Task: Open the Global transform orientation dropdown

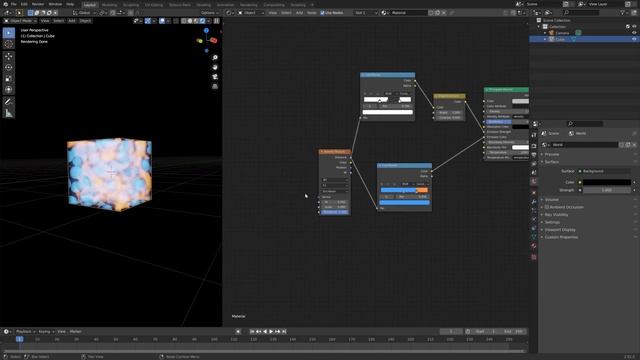Action: point(84,13)
